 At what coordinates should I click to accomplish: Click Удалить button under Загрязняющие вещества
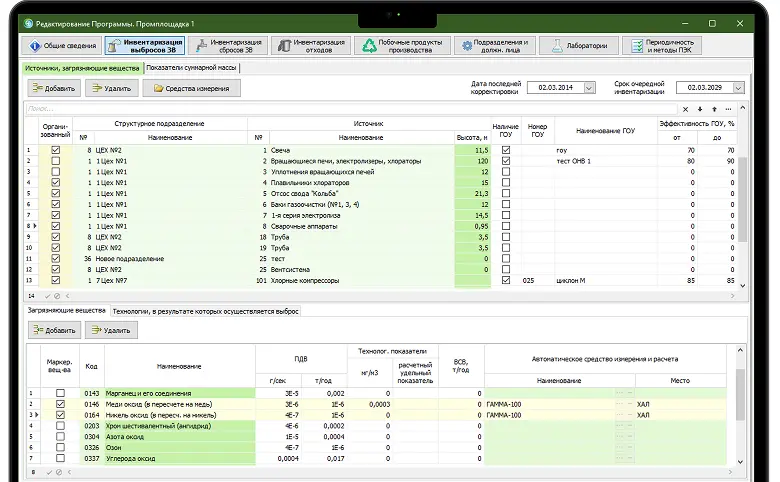click(x=111, y=329)
